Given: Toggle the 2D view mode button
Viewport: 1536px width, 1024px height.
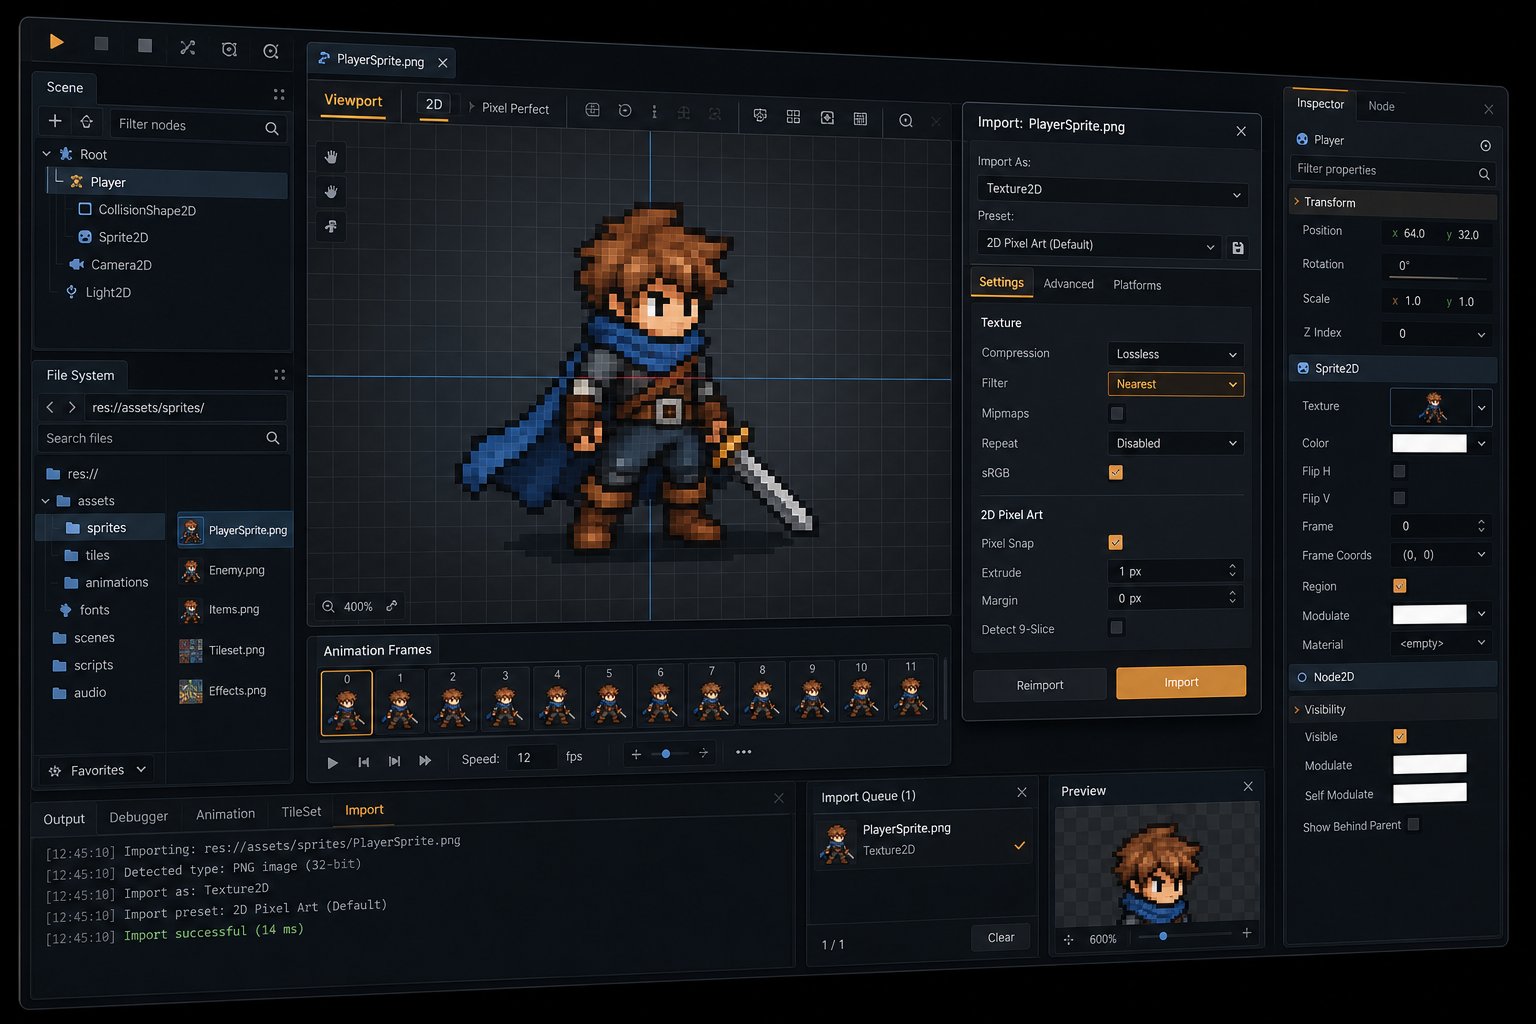Looking at the screenshot, I should 434,105.
